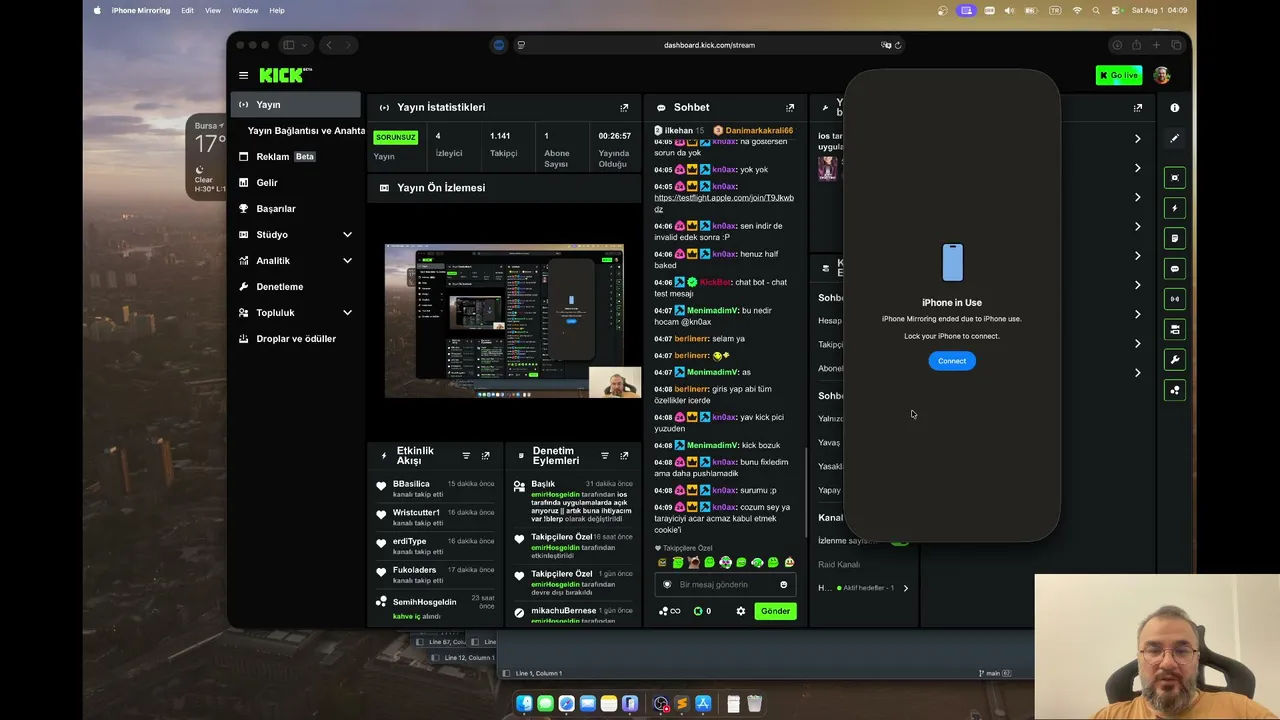Open the Aktif hedefler row chevron
Screen dimensions: 1280x720
tap(906, 588)
